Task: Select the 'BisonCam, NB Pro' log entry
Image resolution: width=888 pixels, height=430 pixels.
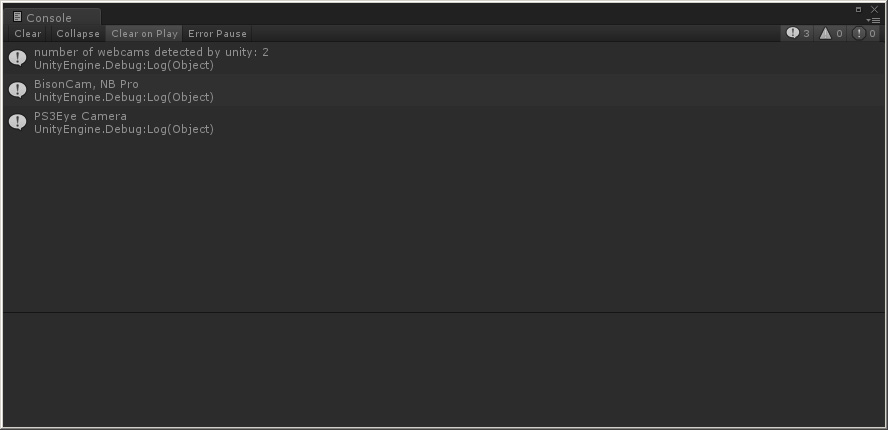Action: pos(443,90)
